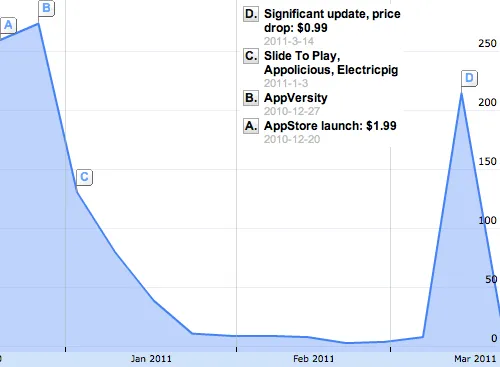Screen dimensions: 500x367
Task: Select the Mar 2011 axis label
Action: [x=475, y=359]
